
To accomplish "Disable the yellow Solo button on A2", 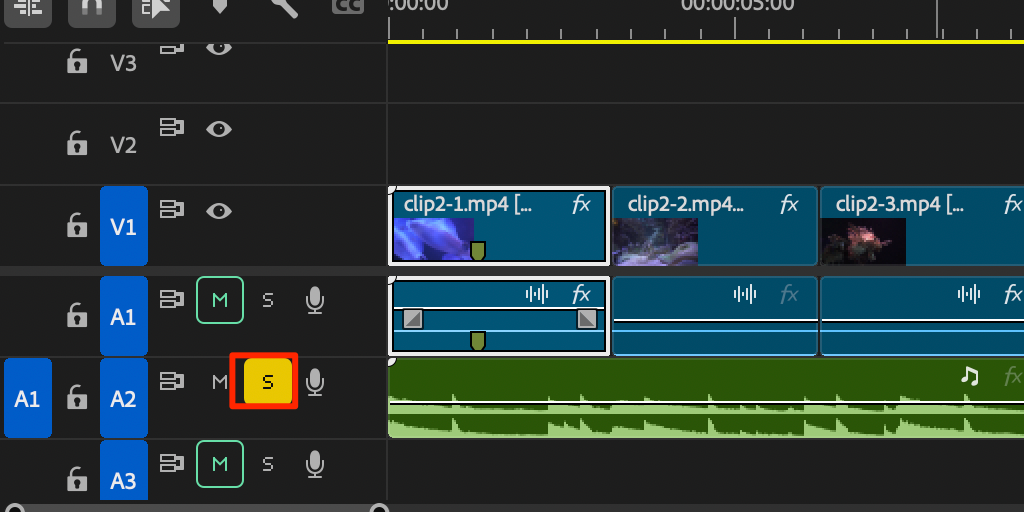I will 267,381.
